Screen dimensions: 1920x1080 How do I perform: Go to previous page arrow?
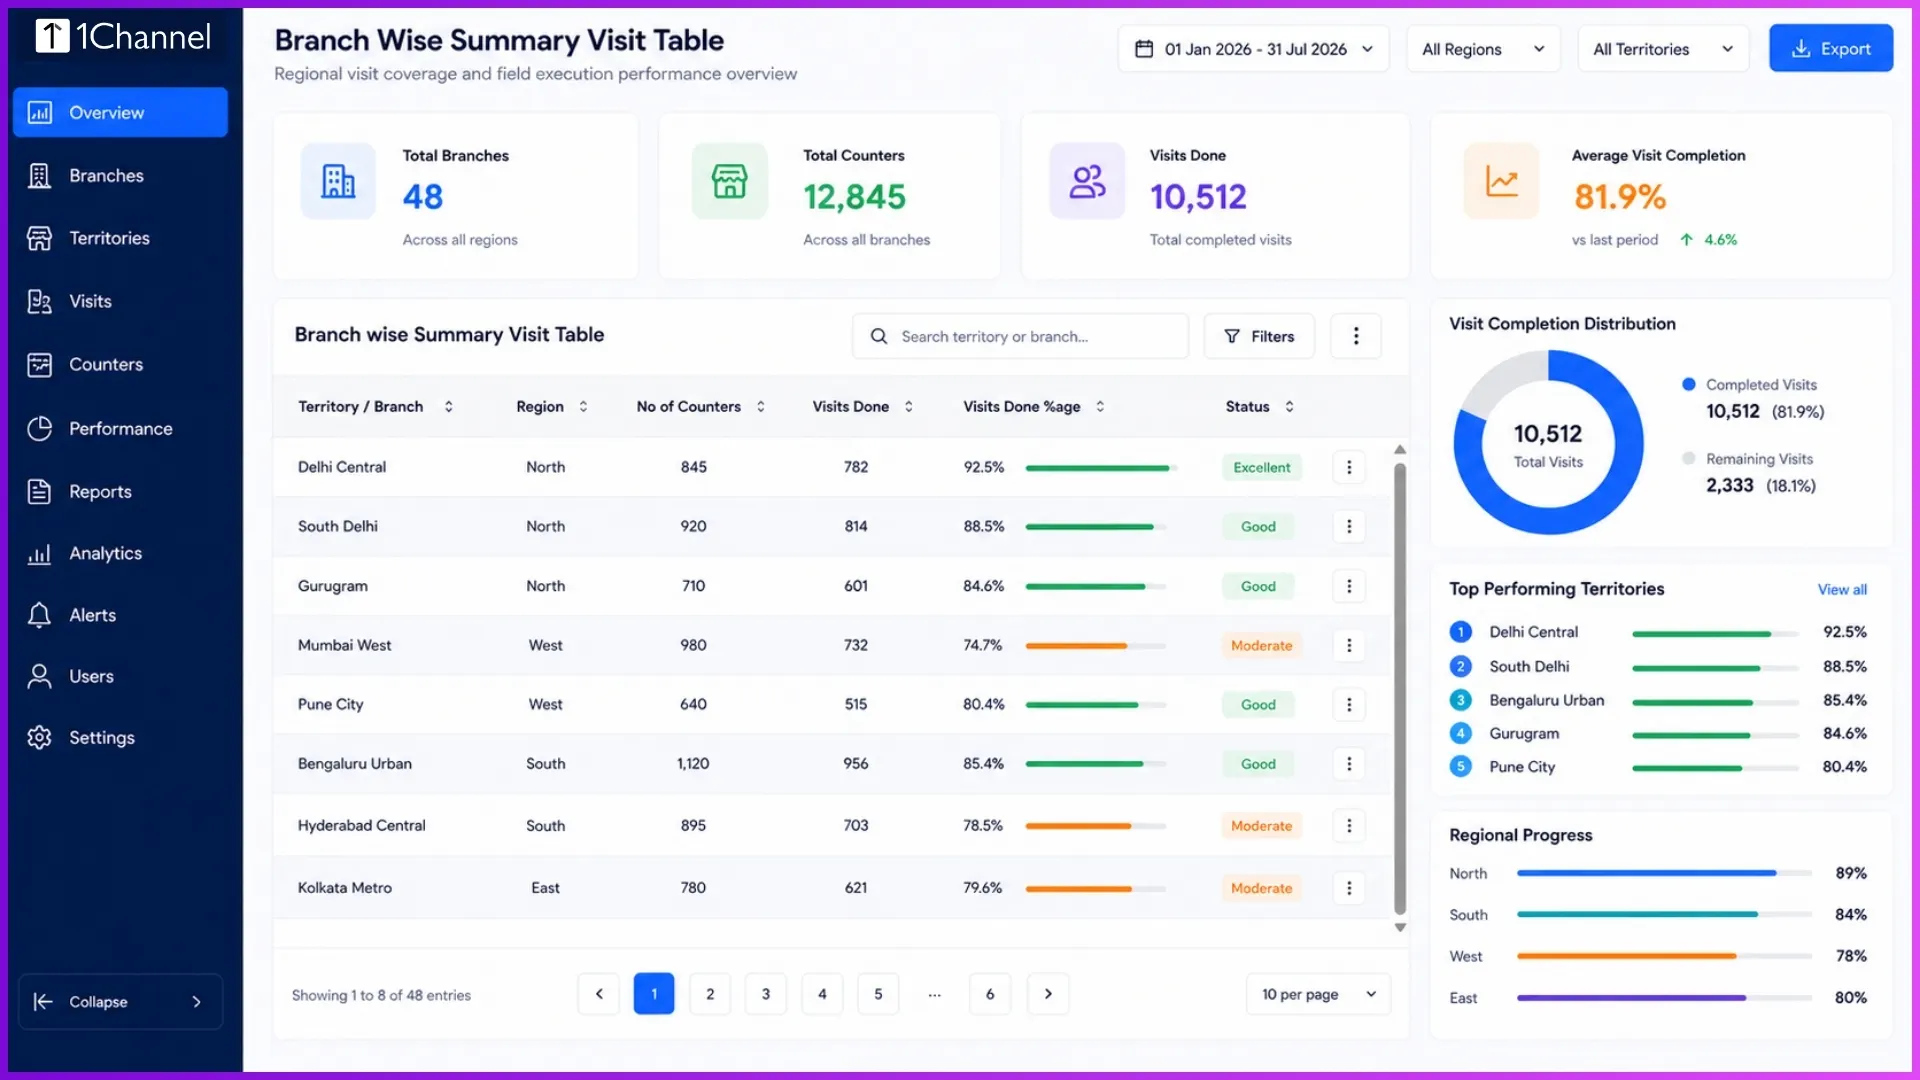[599, 994]
